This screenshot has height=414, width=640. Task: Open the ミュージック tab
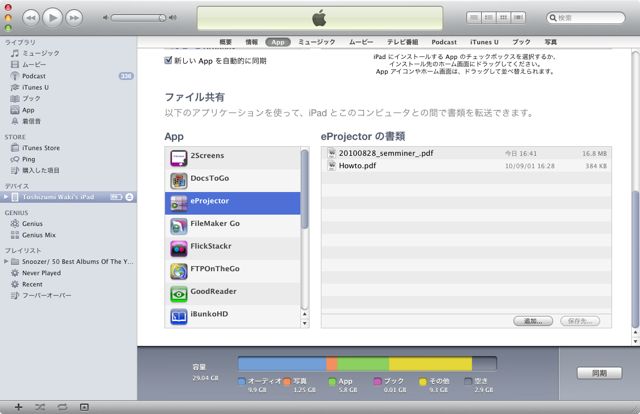tap(317, 42)
